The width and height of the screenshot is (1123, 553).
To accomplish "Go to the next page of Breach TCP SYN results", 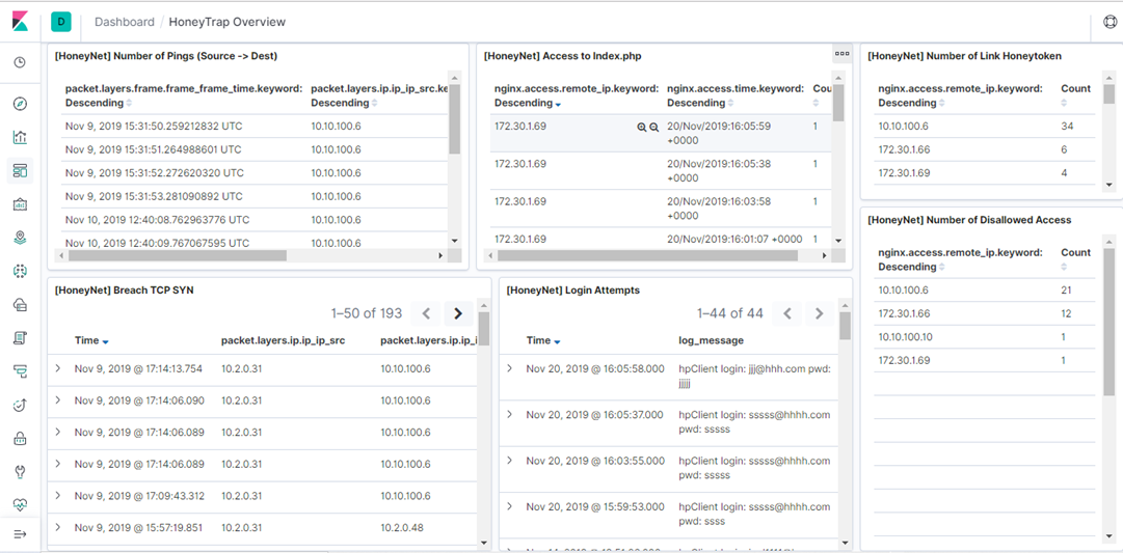I will tap(458, 314).
